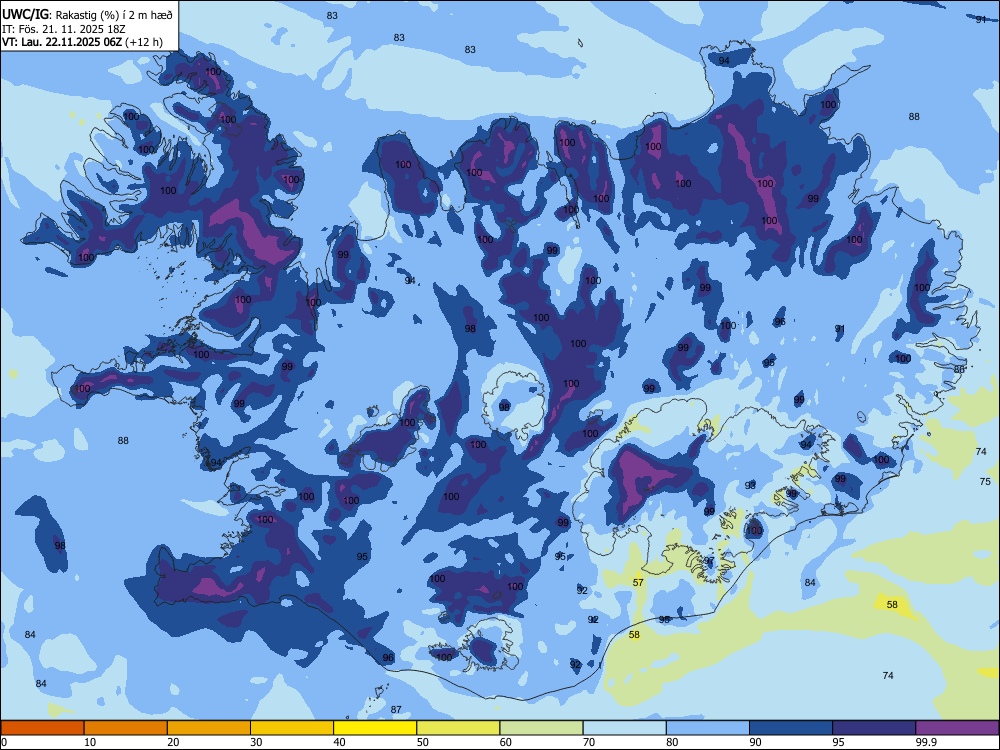Select the orange 10–20 legend swatch
Screen dimensions: 1000x750
[x=126, y=728]
